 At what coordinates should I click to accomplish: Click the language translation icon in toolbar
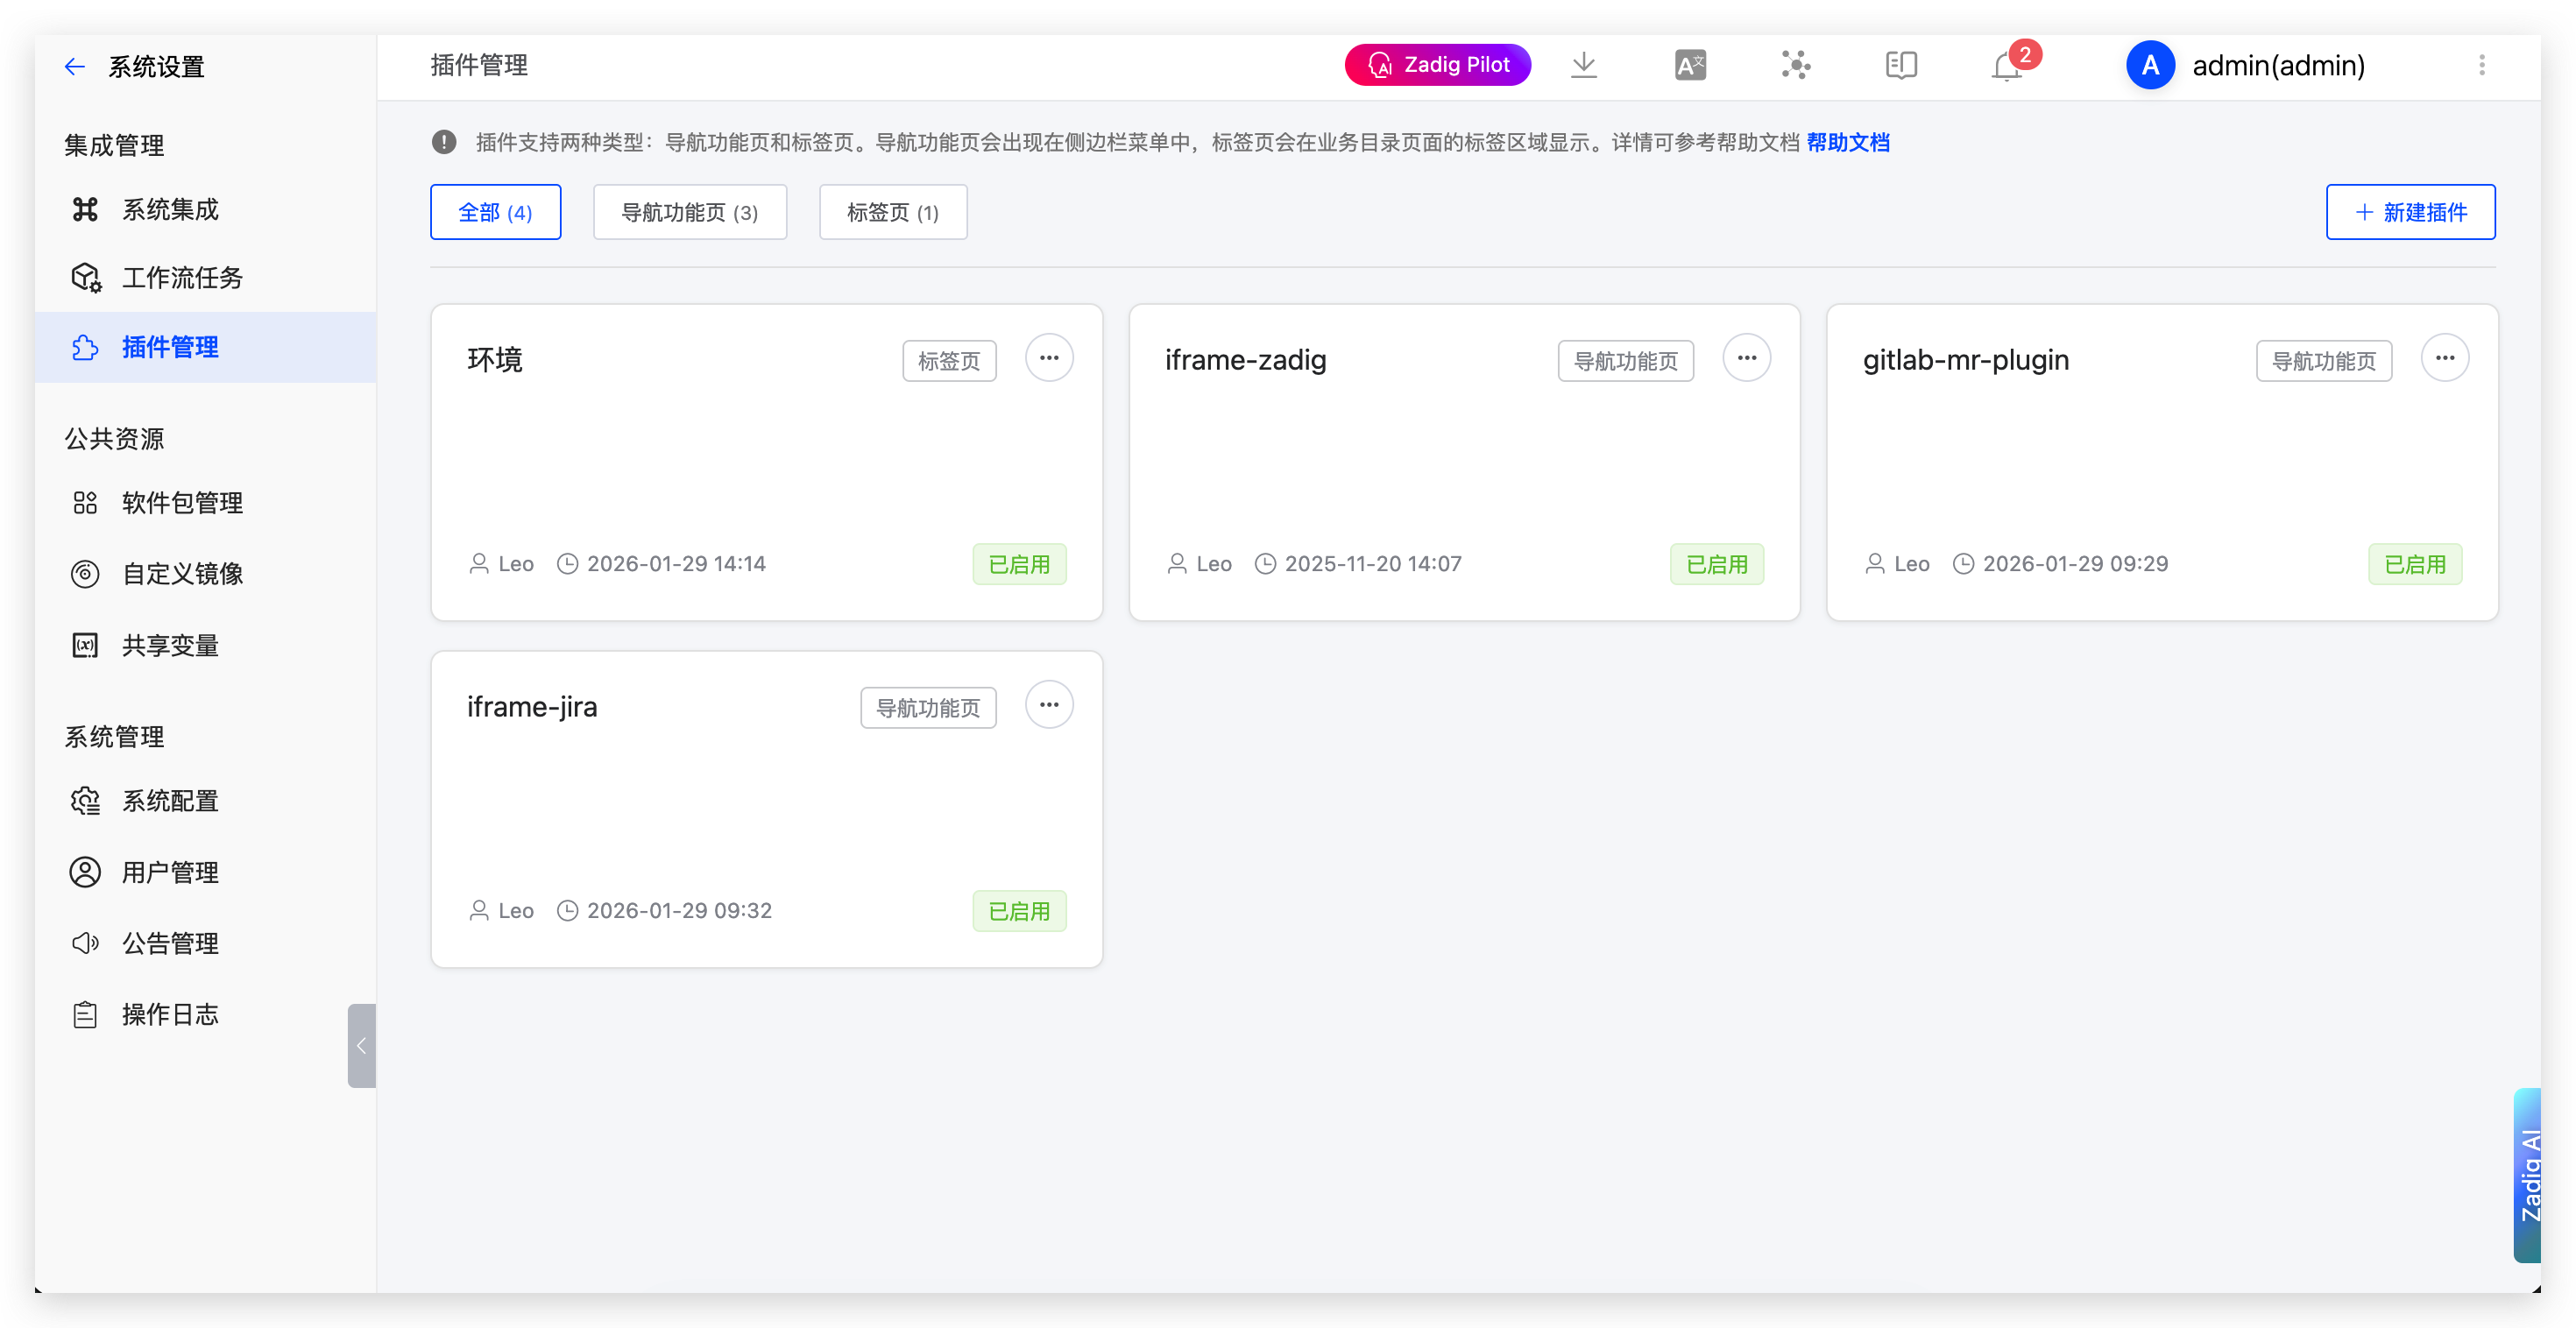[x=1690, y=64]
